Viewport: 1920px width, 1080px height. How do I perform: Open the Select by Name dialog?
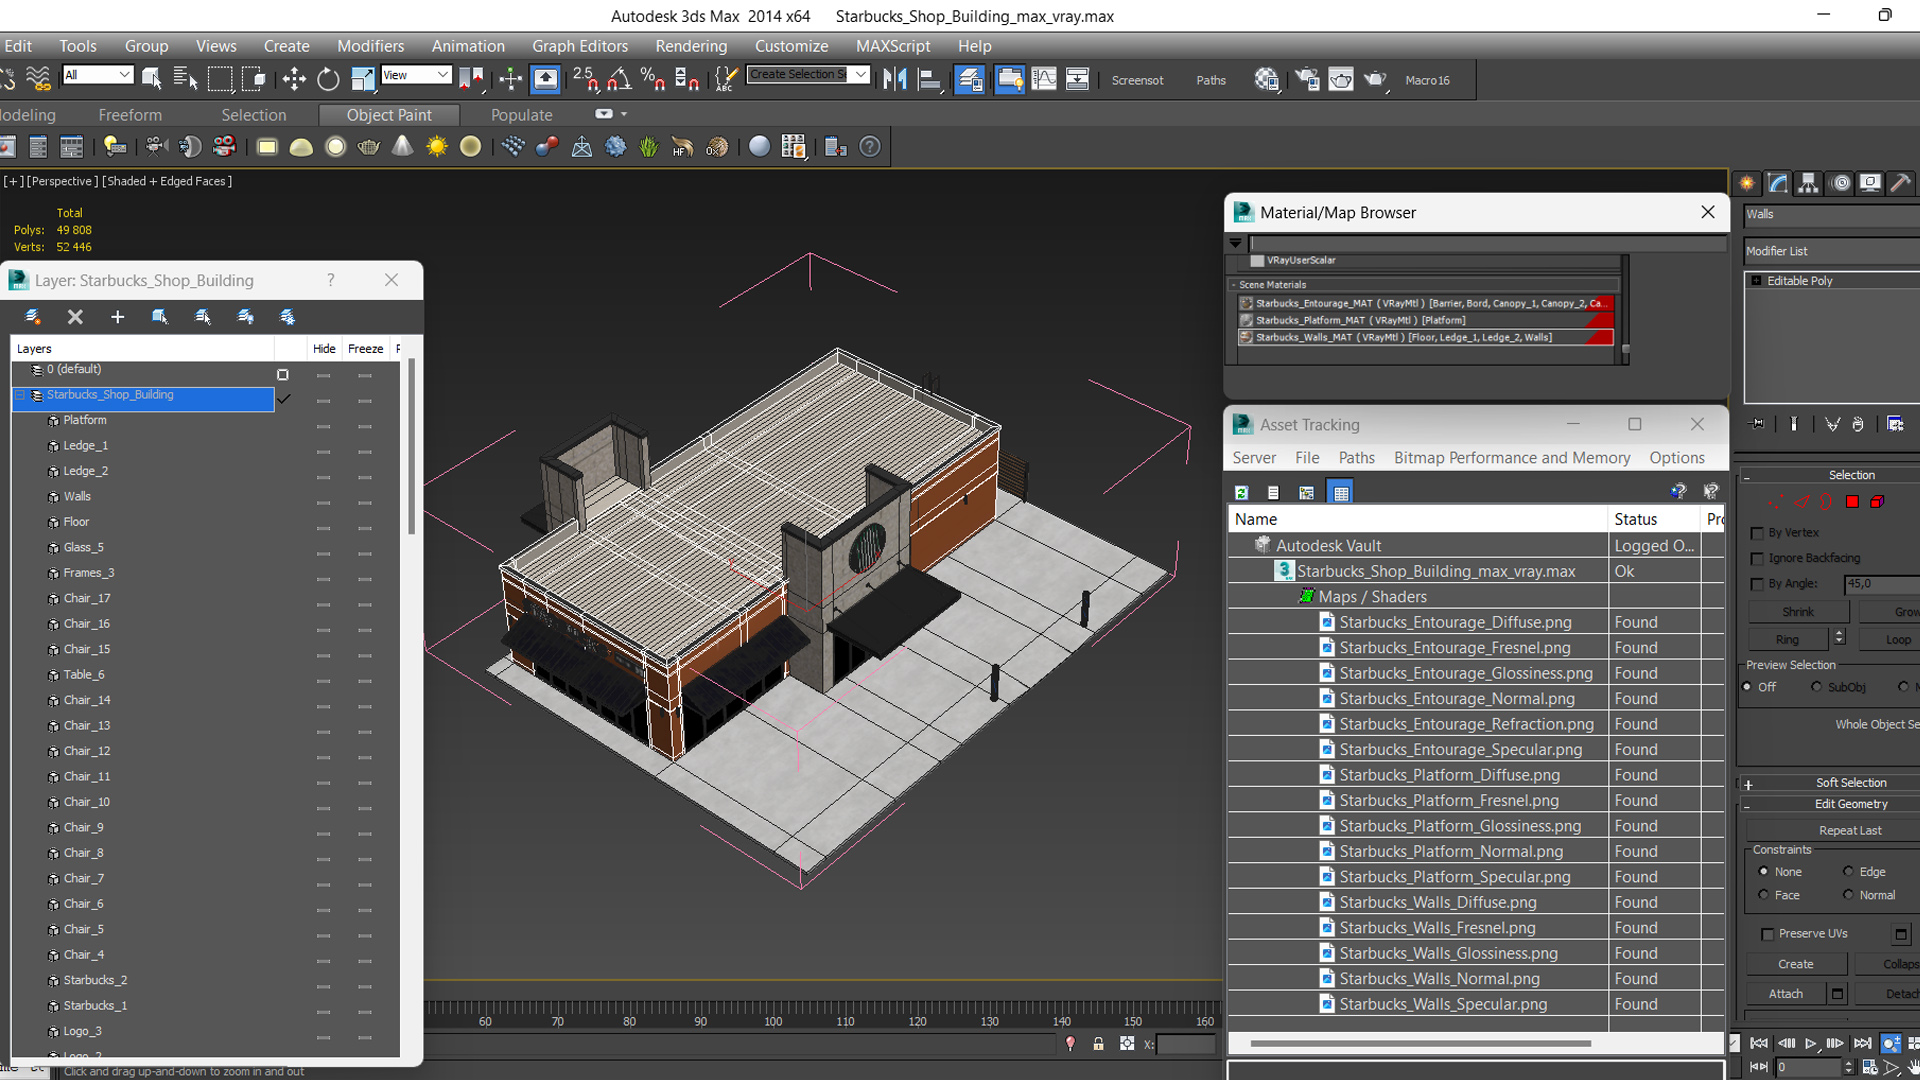coord(186,79)
